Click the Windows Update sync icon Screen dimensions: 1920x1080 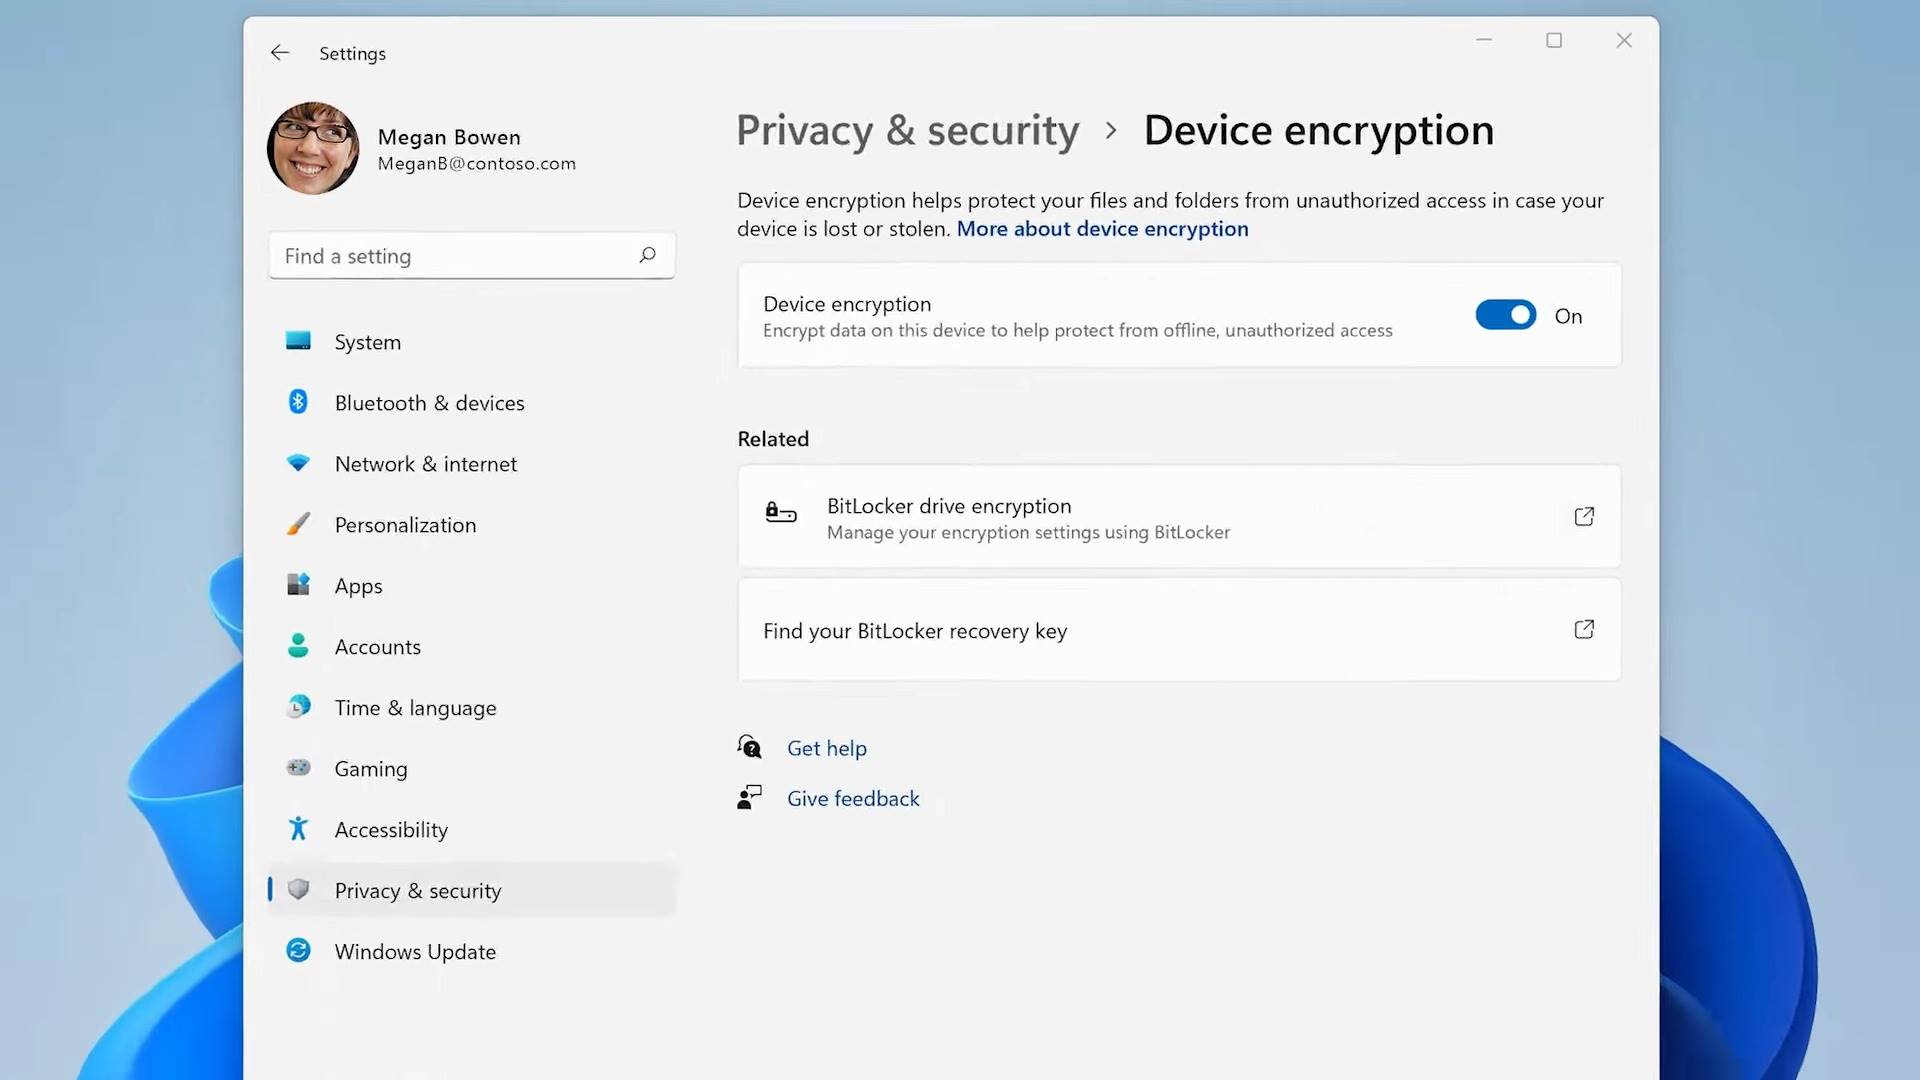[298, 951]
